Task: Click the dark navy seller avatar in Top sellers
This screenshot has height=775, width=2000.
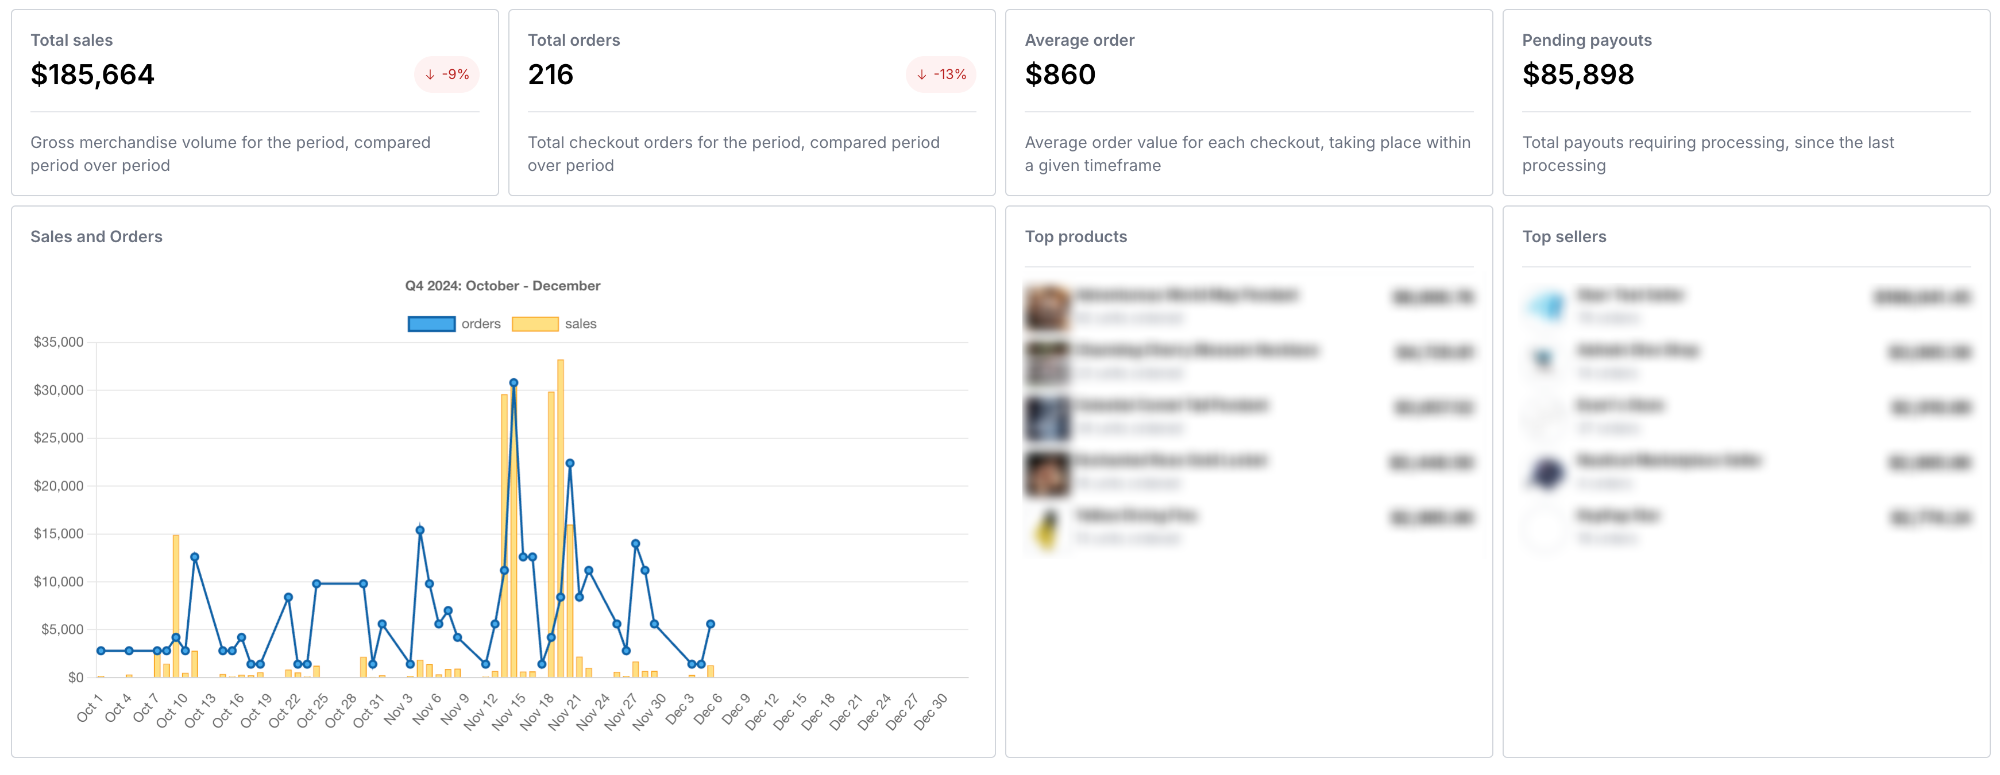Action: [1546, 472]
